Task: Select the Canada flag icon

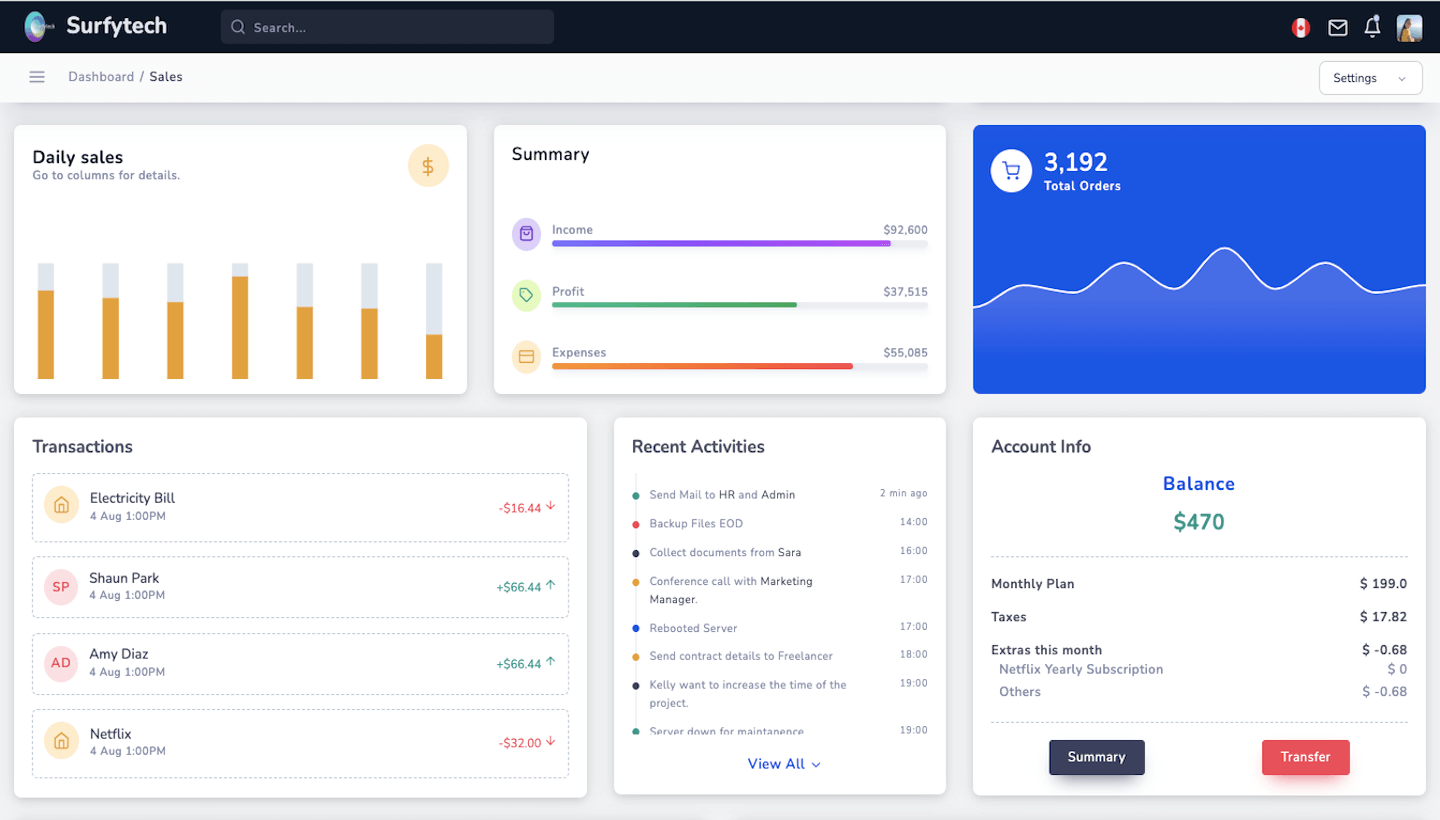Action: point(1300,27)
